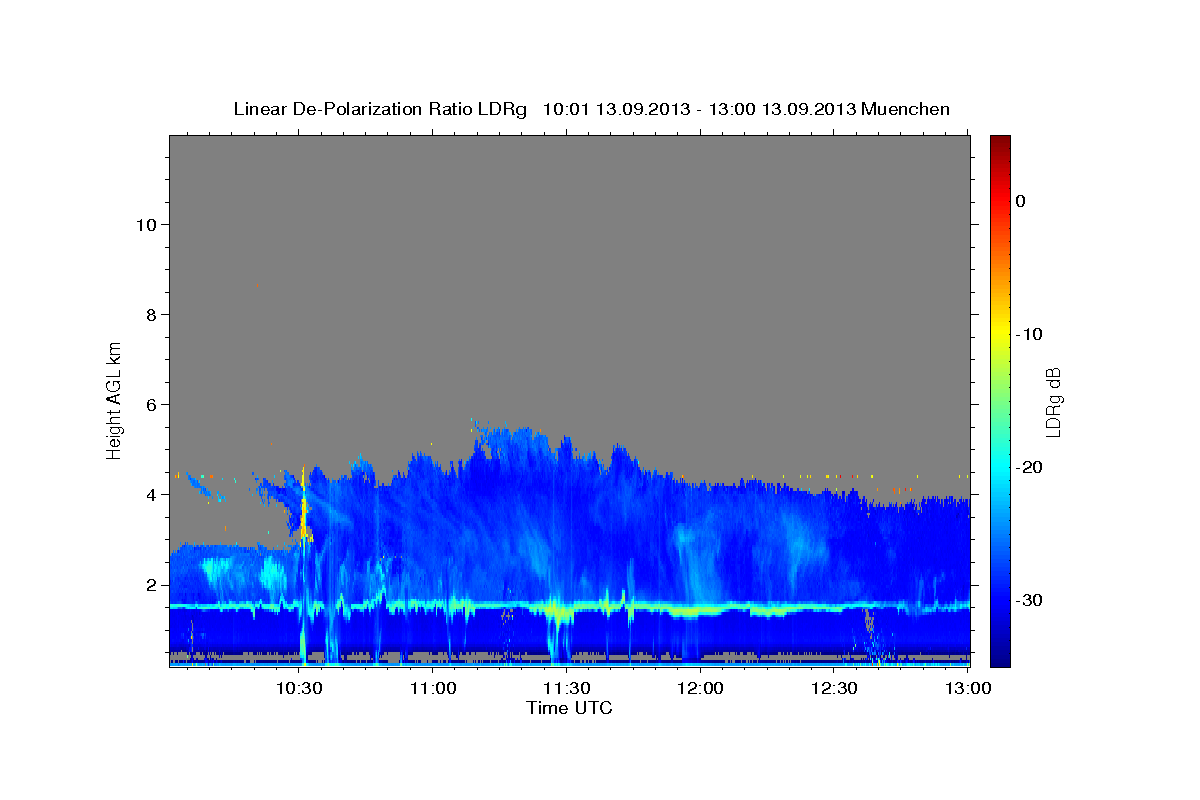
Task: Click the "Height AGL km" axis label
Action: [115, 399]
